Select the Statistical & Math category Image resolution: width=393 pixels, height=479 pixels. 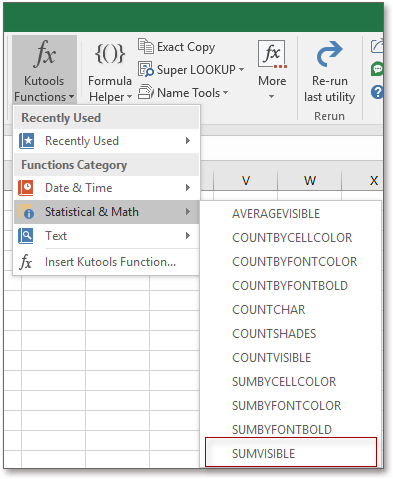click(107, 212)
